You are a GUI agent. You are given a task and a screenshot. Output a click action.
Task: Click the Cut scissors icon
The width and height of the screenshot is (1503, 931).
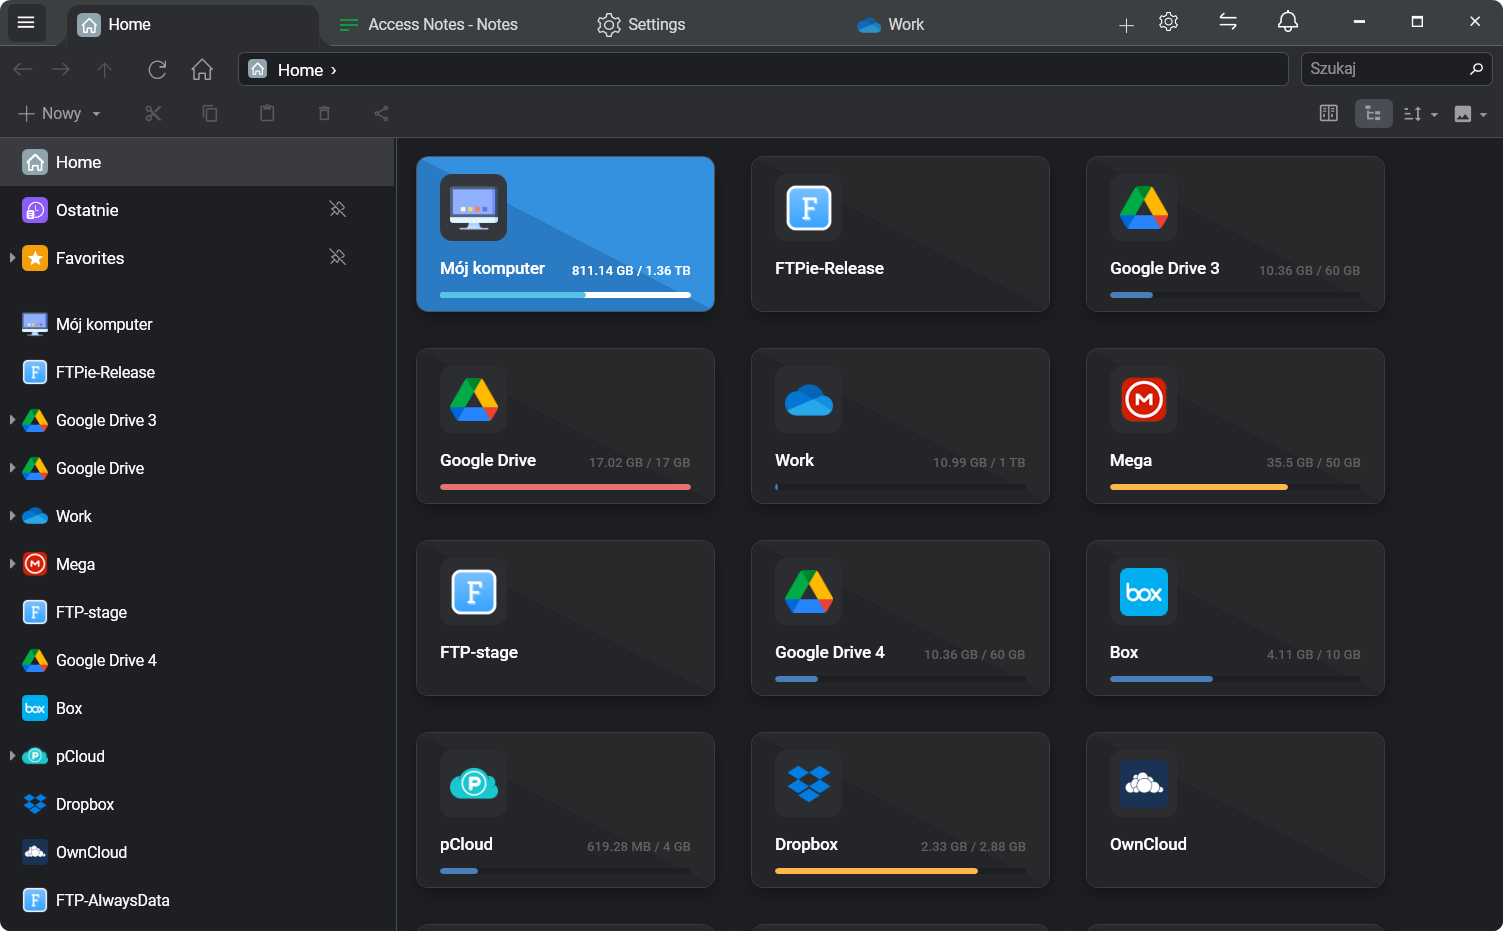(x=153, y=113)
